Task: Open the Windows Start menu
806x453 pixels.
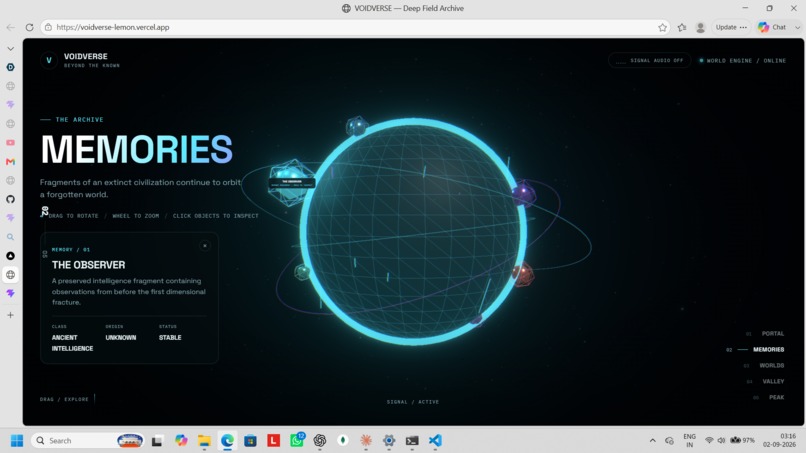Action: point(17,441)
